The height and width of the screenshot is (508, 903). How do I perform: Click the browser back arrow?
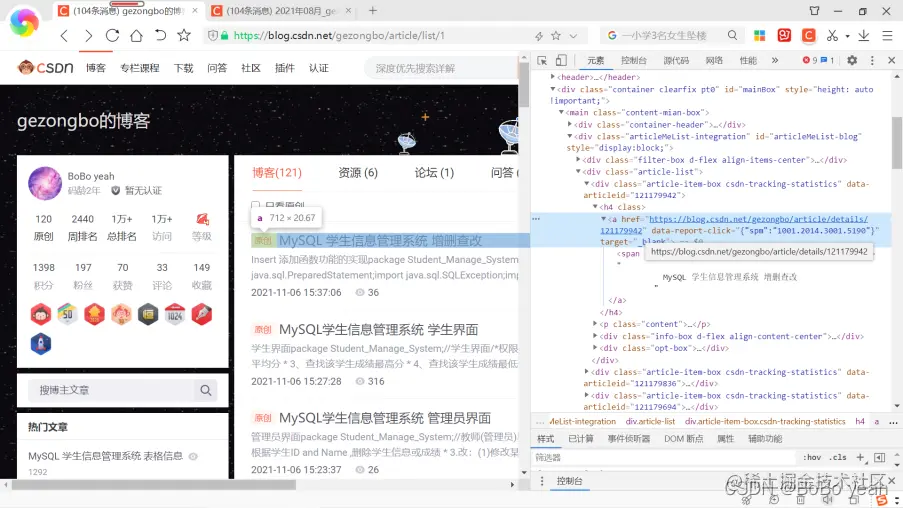64,36
